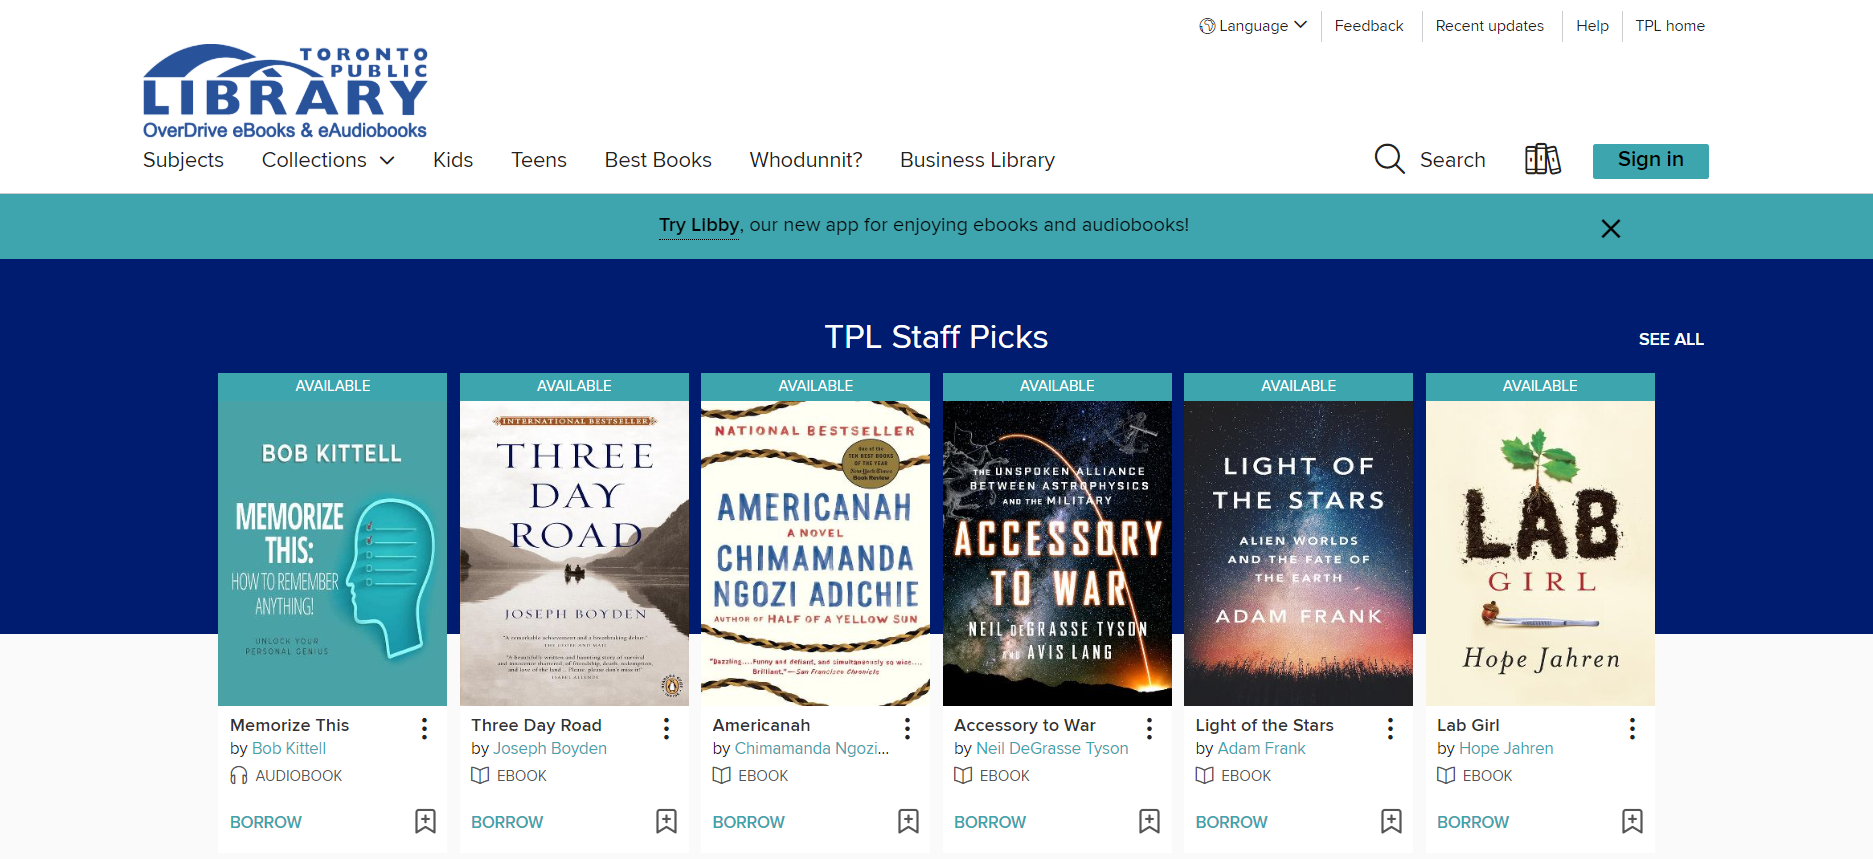Bookmark Americanah to wish list
The height and width of the screenshot is (859, 1873).
coord(908,821)
